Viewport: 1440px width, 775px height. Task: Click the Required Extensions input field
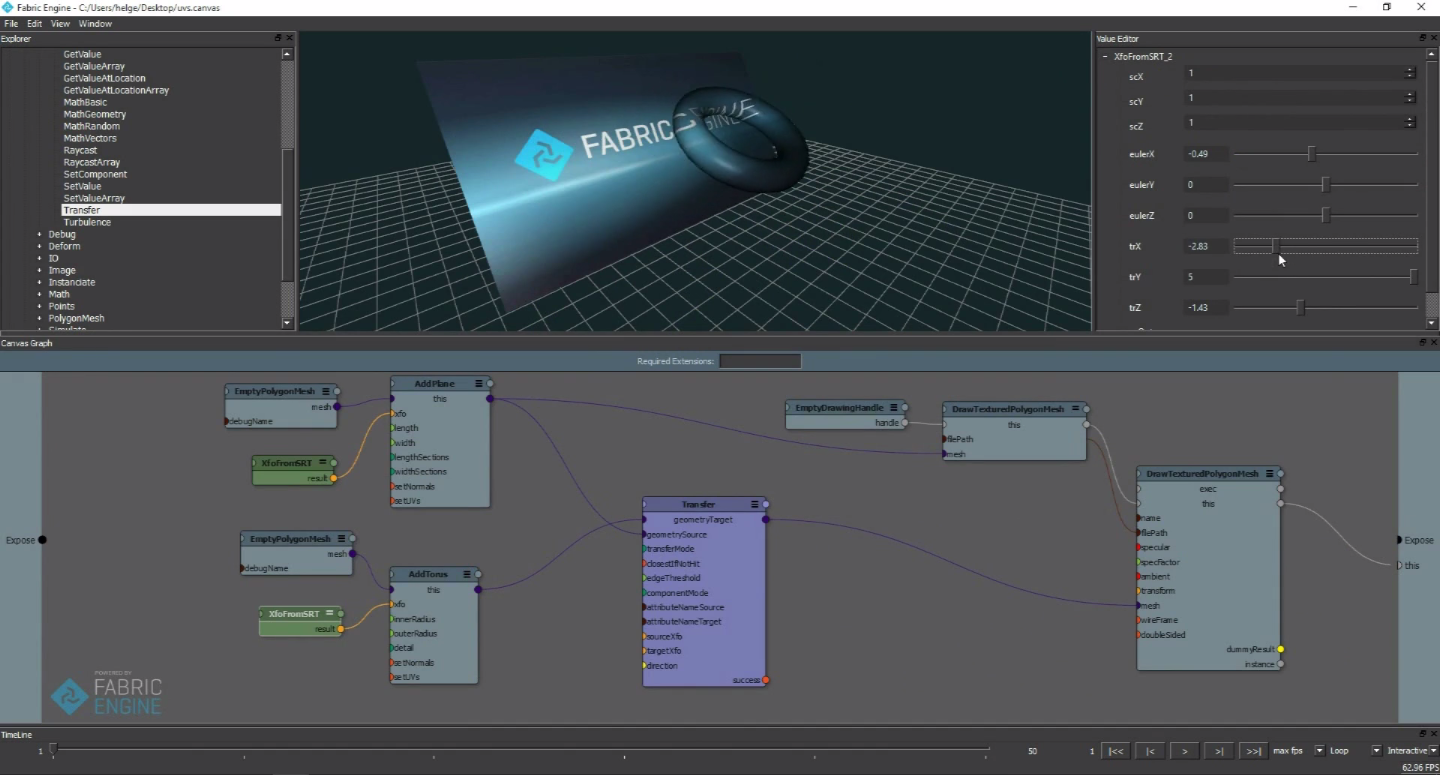[x=760, y=361]
